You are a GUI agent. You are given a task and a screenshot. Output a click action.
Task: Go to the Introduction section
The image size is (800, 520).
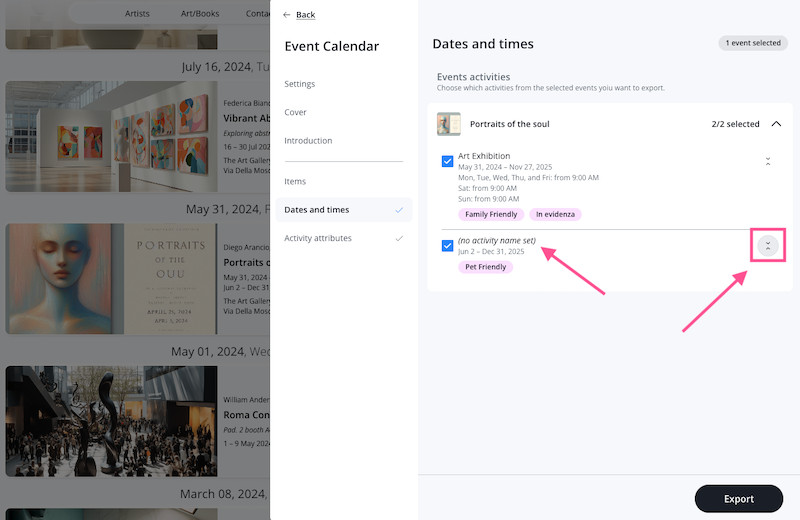click(308, 141)
